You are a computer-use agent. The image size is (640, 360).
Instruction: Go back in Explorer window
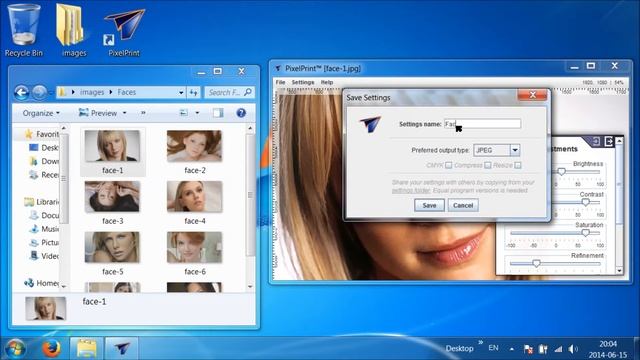22,93
